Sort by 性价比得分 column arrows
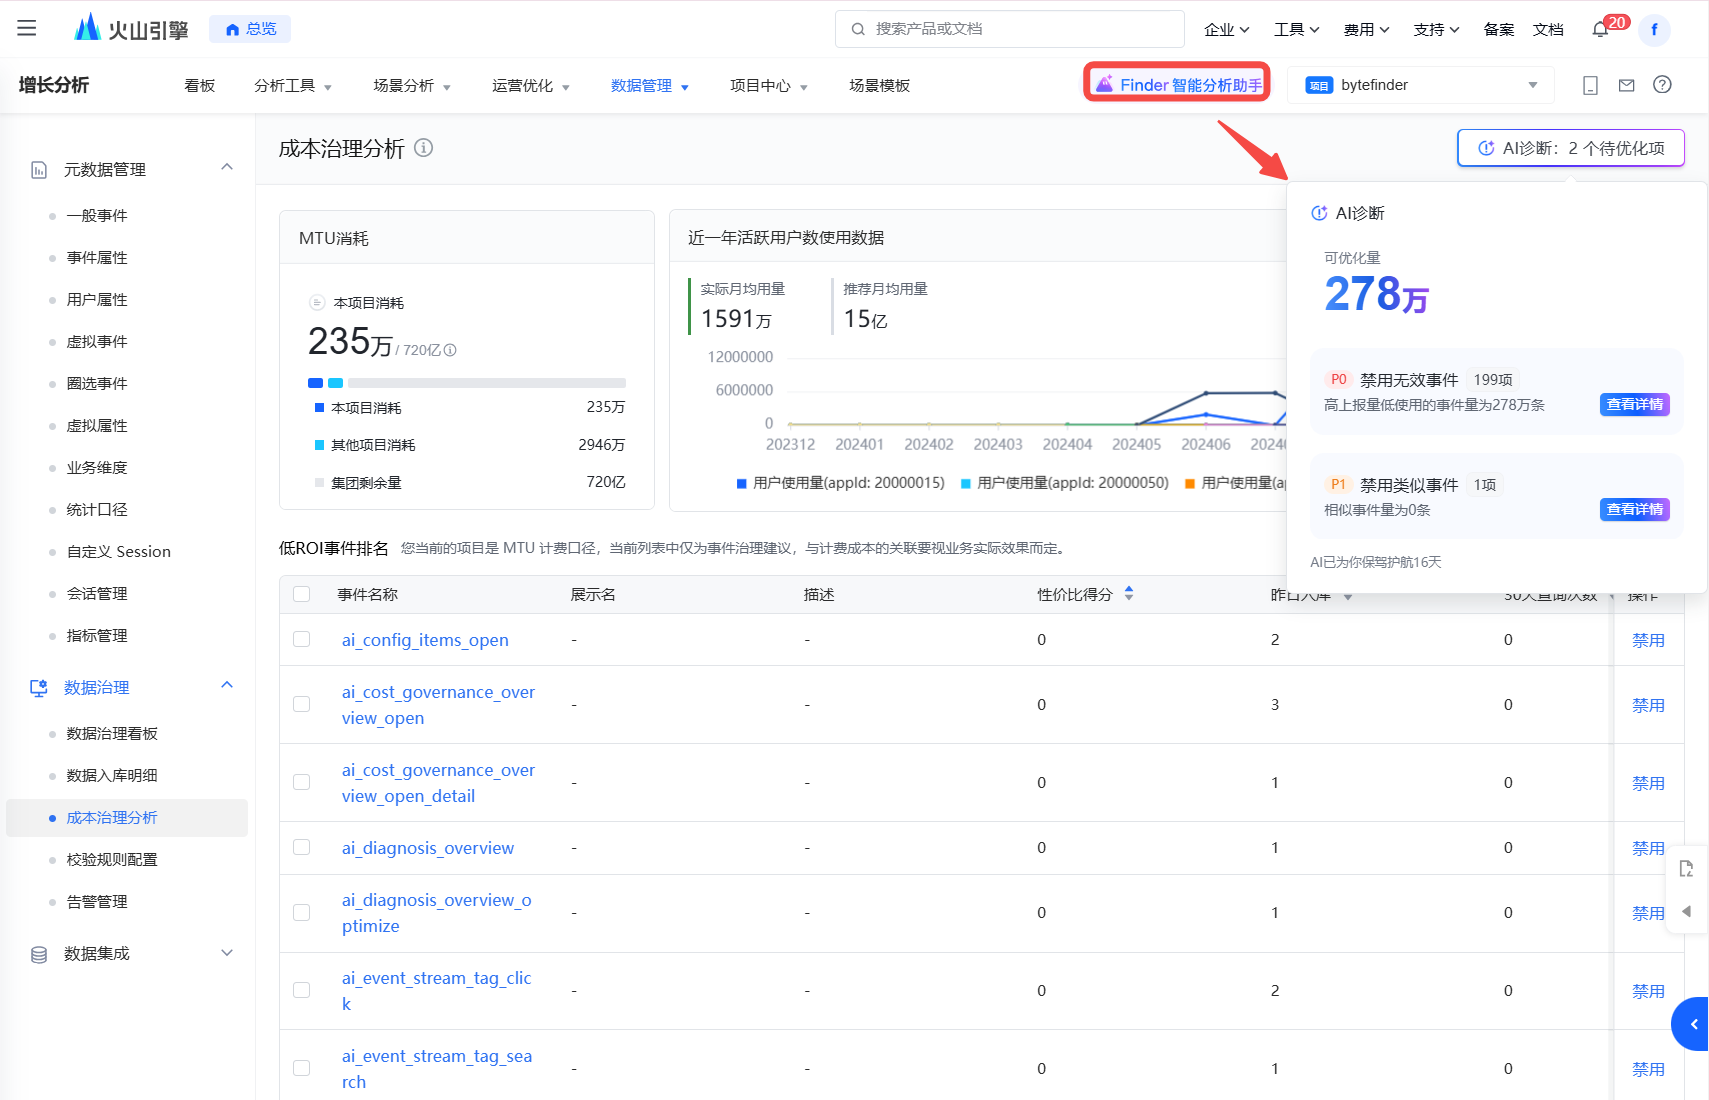 click(x=1129, y=594)
